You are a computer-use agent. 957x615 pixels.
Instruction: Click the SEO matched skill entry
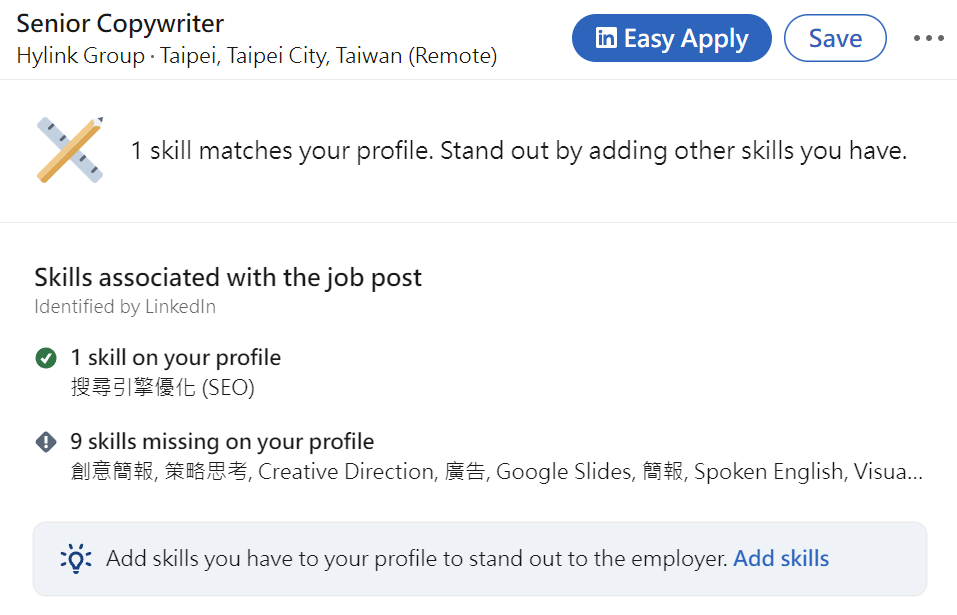pos(162,387)
